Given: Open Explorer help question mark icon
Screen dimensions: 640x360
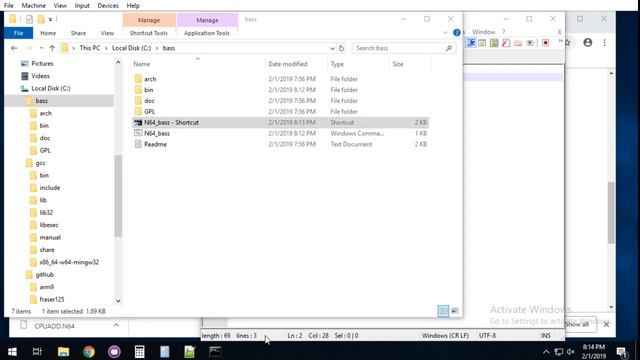Looking at the screenshot, I should pyautogui.click(x=457, y=33).
